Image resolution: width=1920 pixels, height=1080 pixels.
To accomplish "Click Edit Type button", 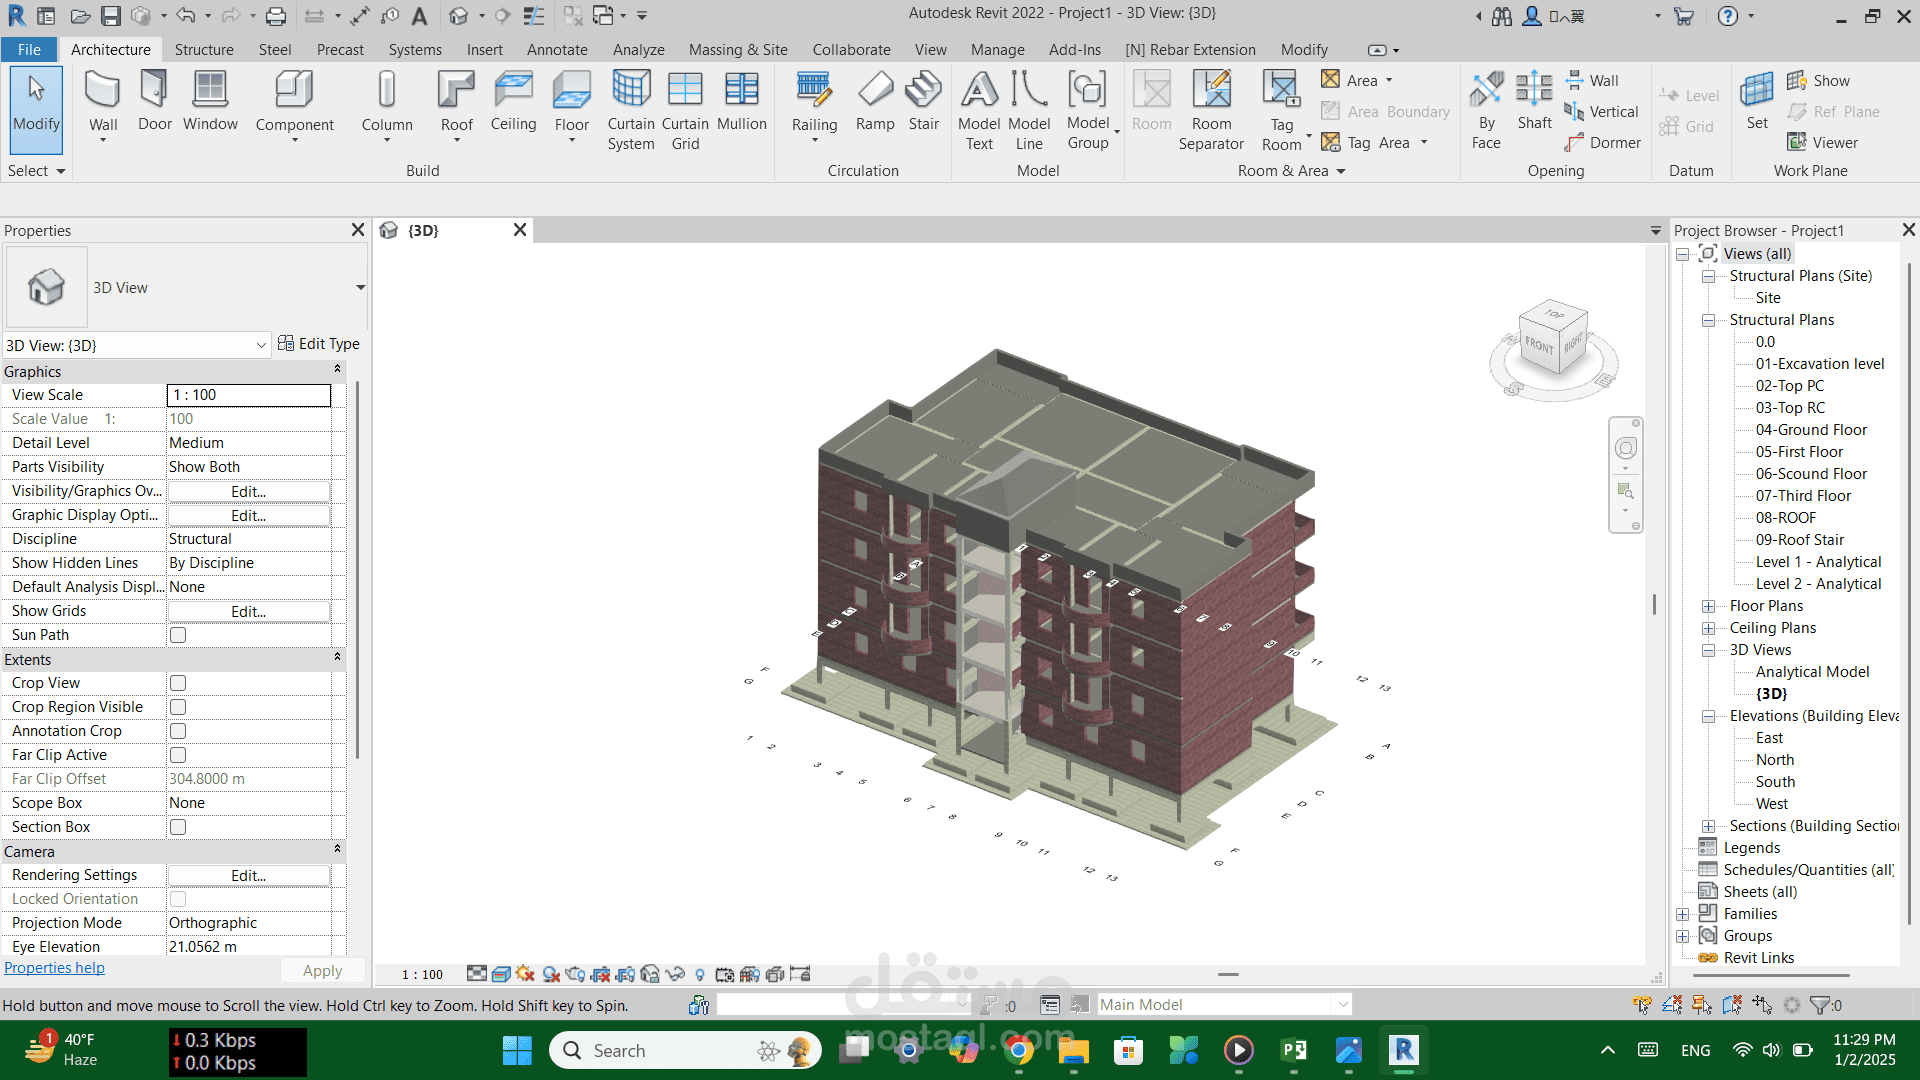I will (319, 344).
